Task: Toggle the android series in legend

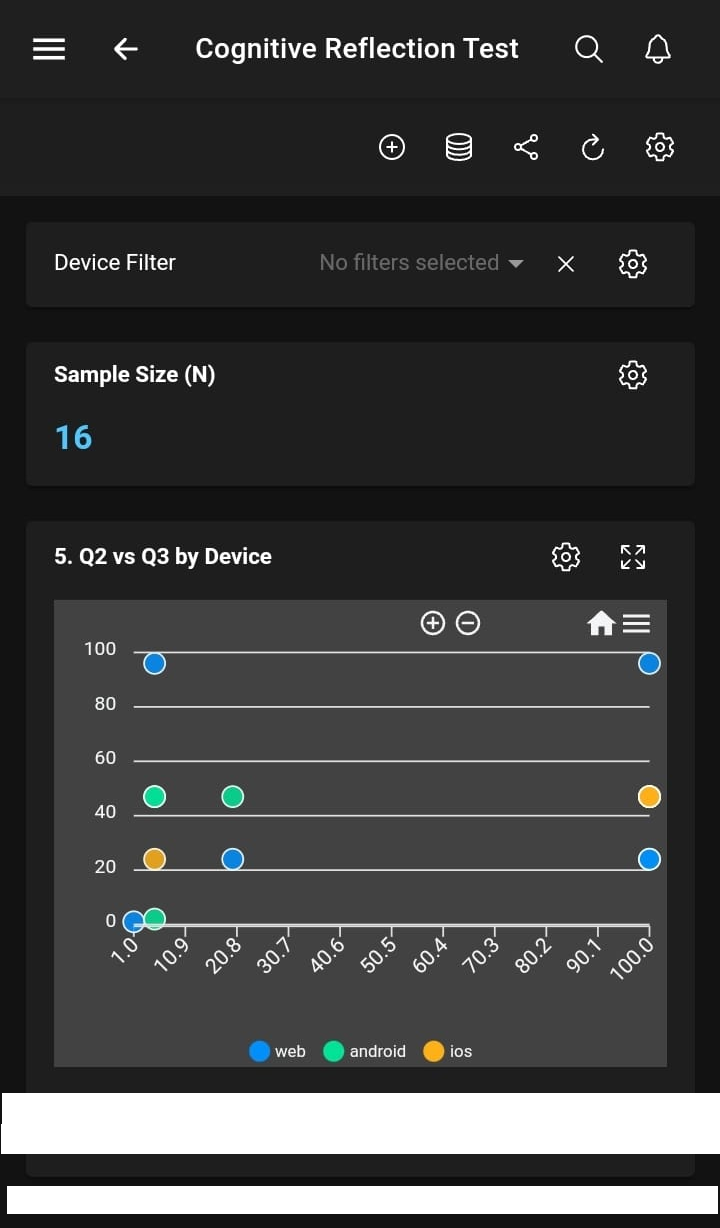Action: pos(365,1051)
